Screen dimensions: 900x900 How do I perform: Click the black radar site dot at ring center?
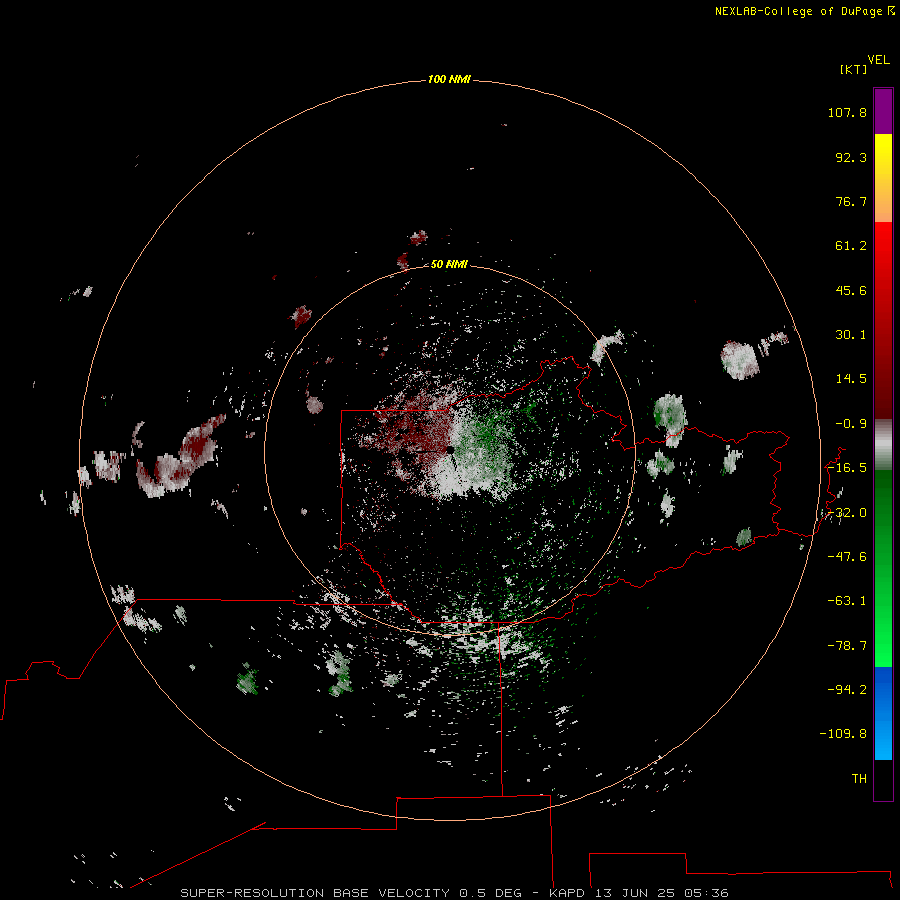451,451
